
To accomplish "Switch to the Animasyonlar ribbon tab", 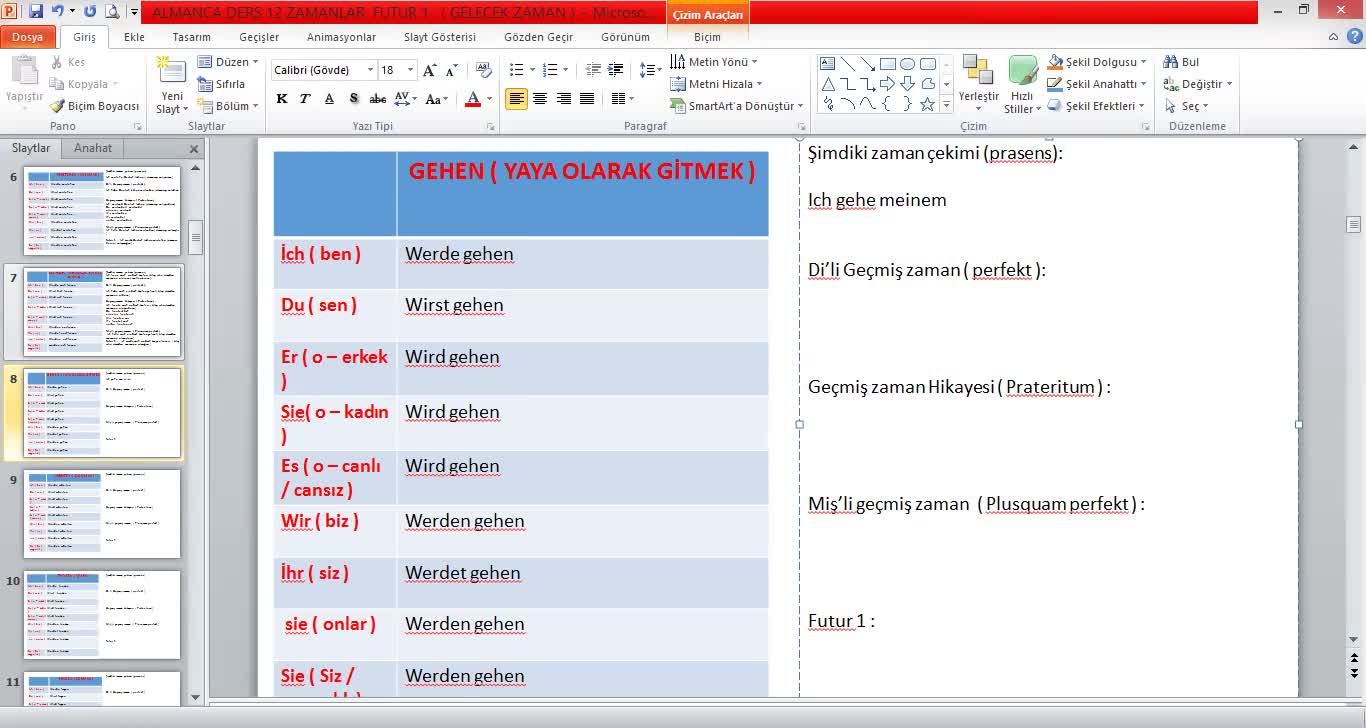I will pos(341,37).
